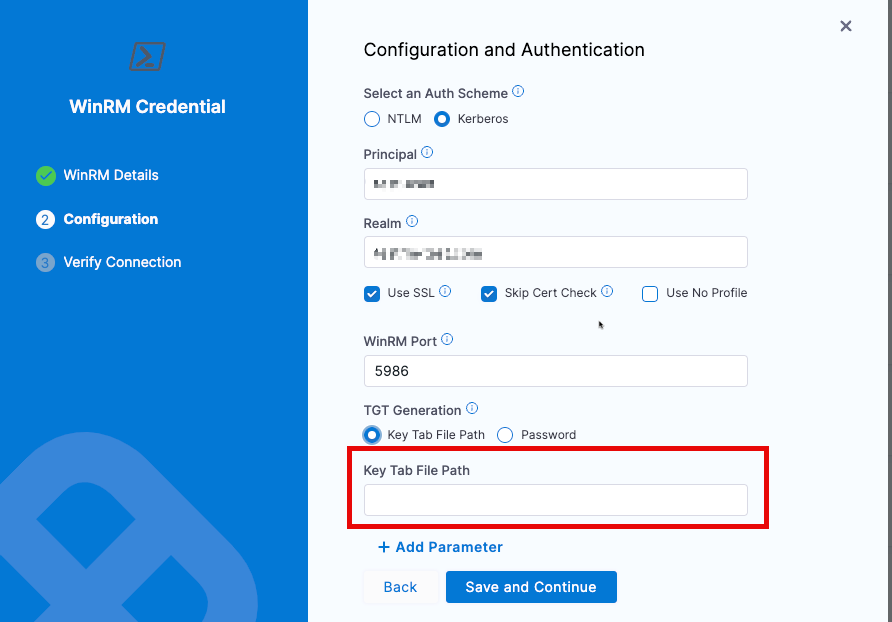Viewport: 892px width, 622px height.
Task: Click the WinRM PowerShell logo icon
Action: point(147,57)
